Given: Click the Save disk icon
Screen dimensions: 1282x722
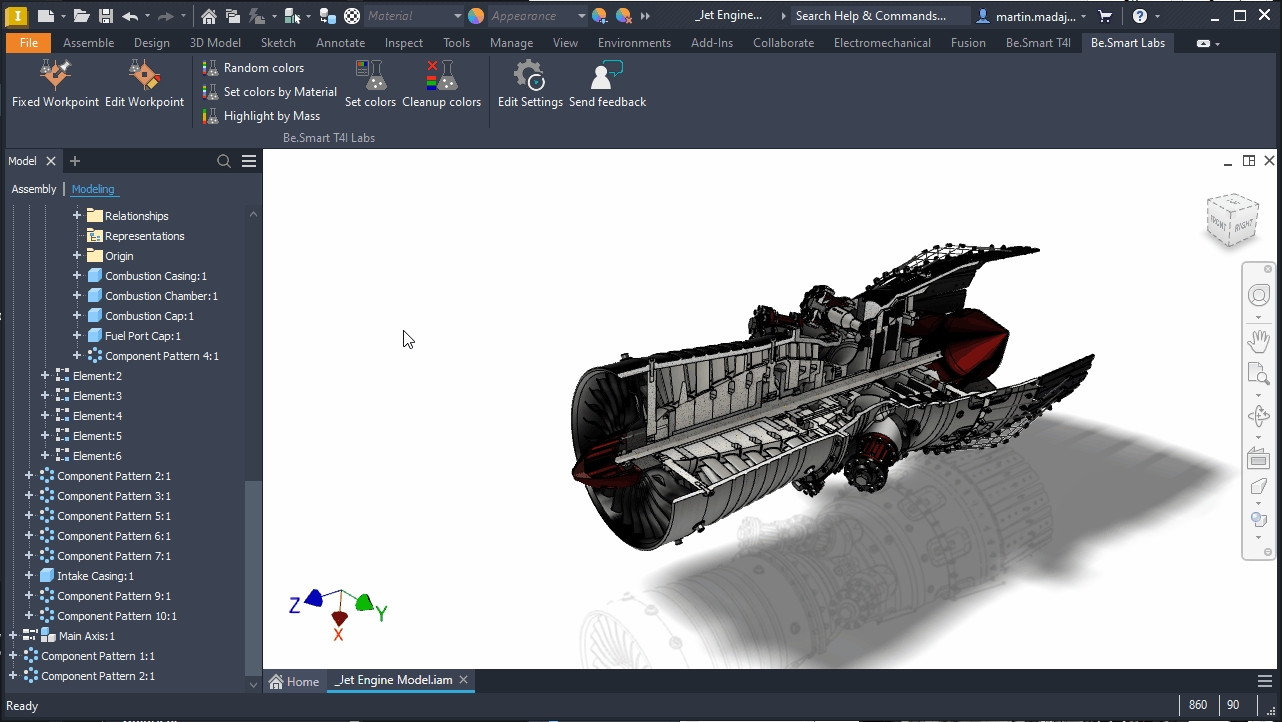Looking at the screenshot, I should pos(105,16).
